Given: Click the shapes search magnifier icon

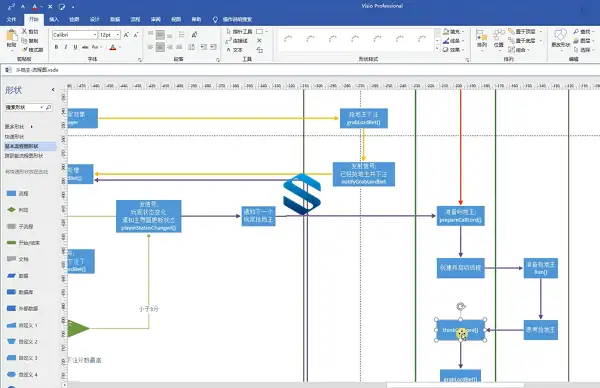Looking at the screenshot, I should [49, 108].
